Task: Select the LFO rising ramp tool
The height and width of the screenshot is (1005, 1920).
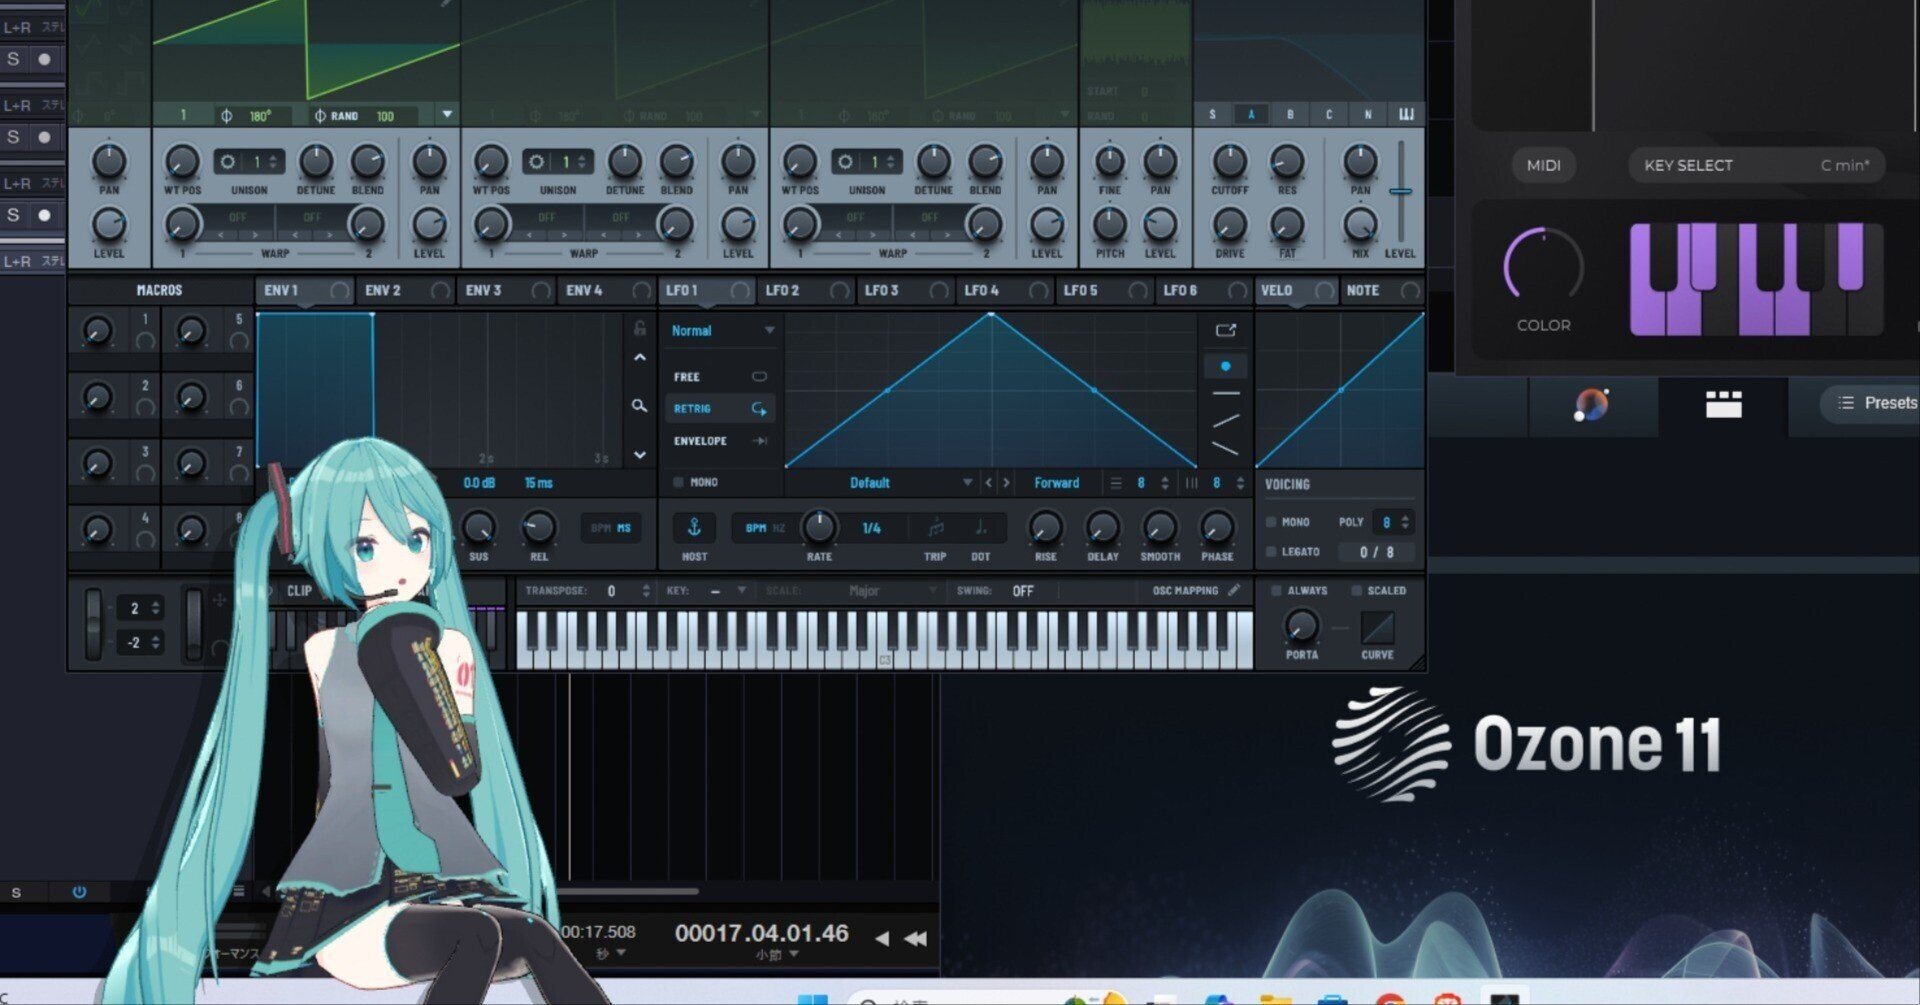Action: [1225, 421]
